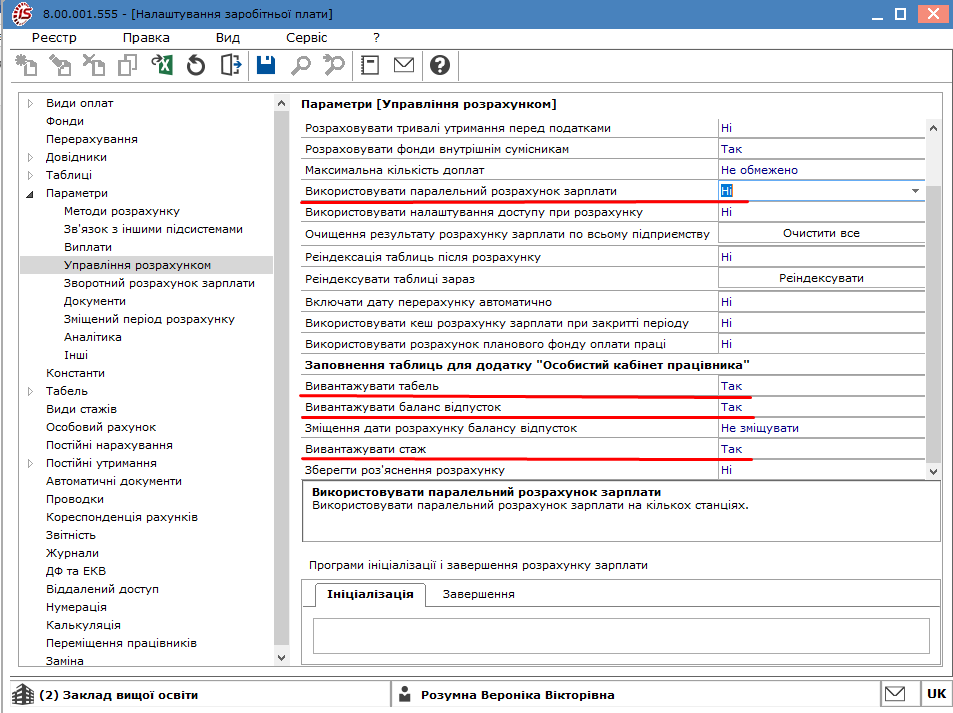Click the empty Ініціалізація program input field
Viewport: 953px width, 713px height.
click(x=621, y=636)
